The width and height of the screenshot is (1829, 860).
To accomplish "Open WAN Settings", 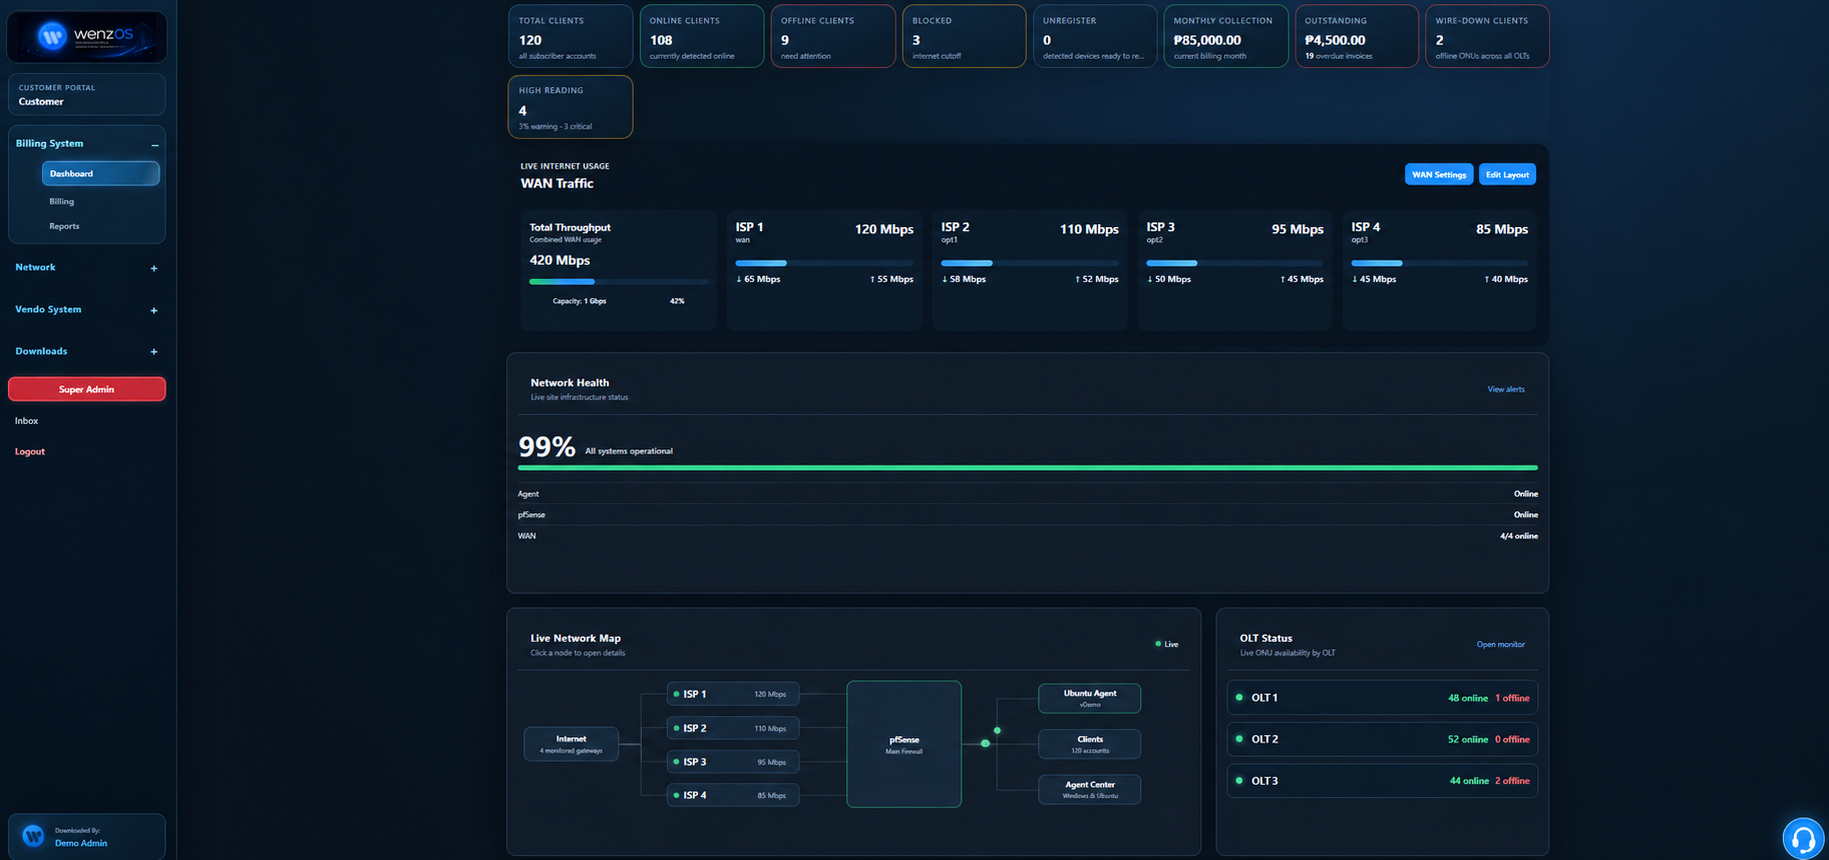I will click(x=1439, y=174).
